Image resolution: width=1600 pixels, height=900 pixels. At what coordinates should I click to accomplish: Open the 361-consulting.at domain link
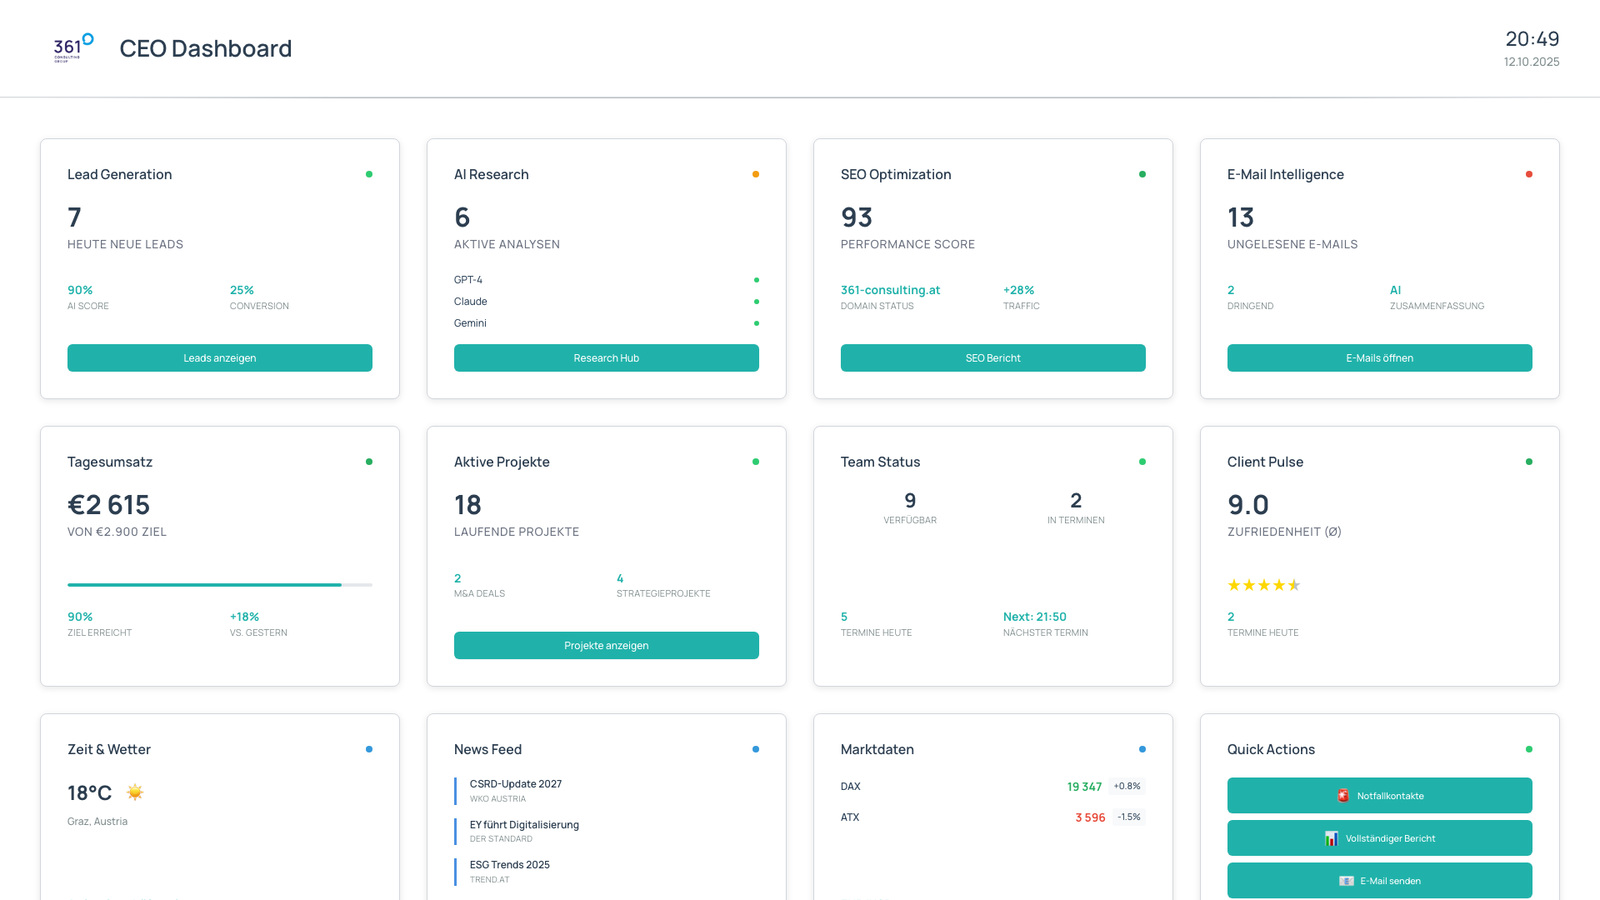[x=890, y=290]
